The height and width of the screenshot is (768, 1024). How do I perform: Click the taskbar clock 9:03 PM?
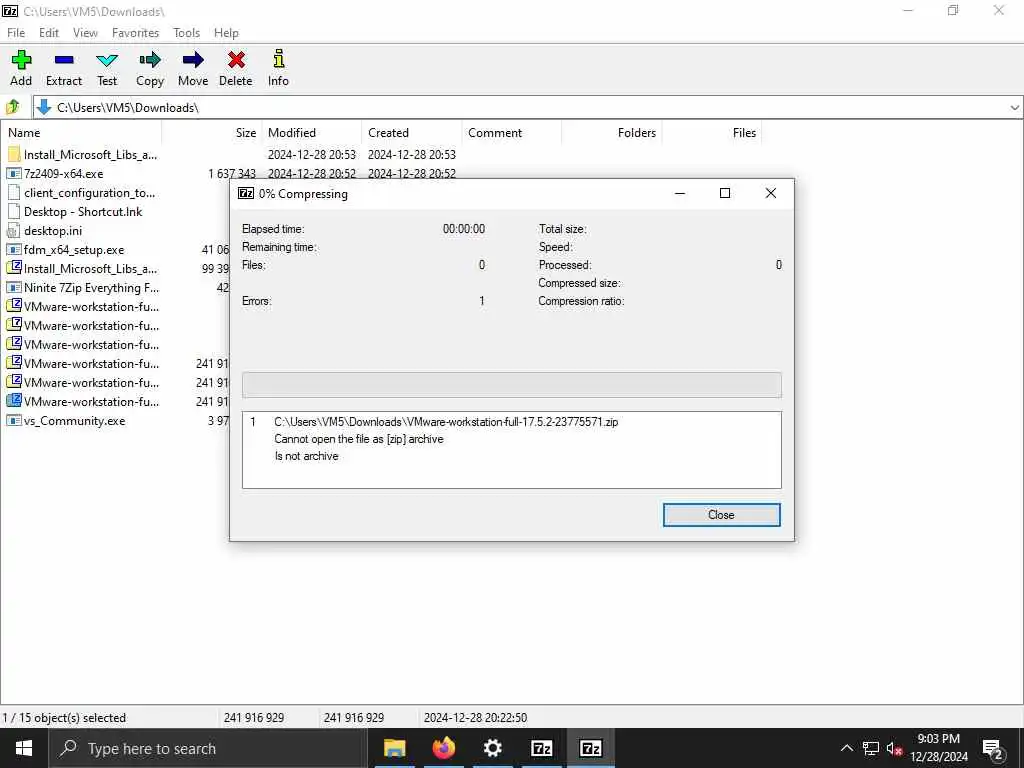point(938,739)
